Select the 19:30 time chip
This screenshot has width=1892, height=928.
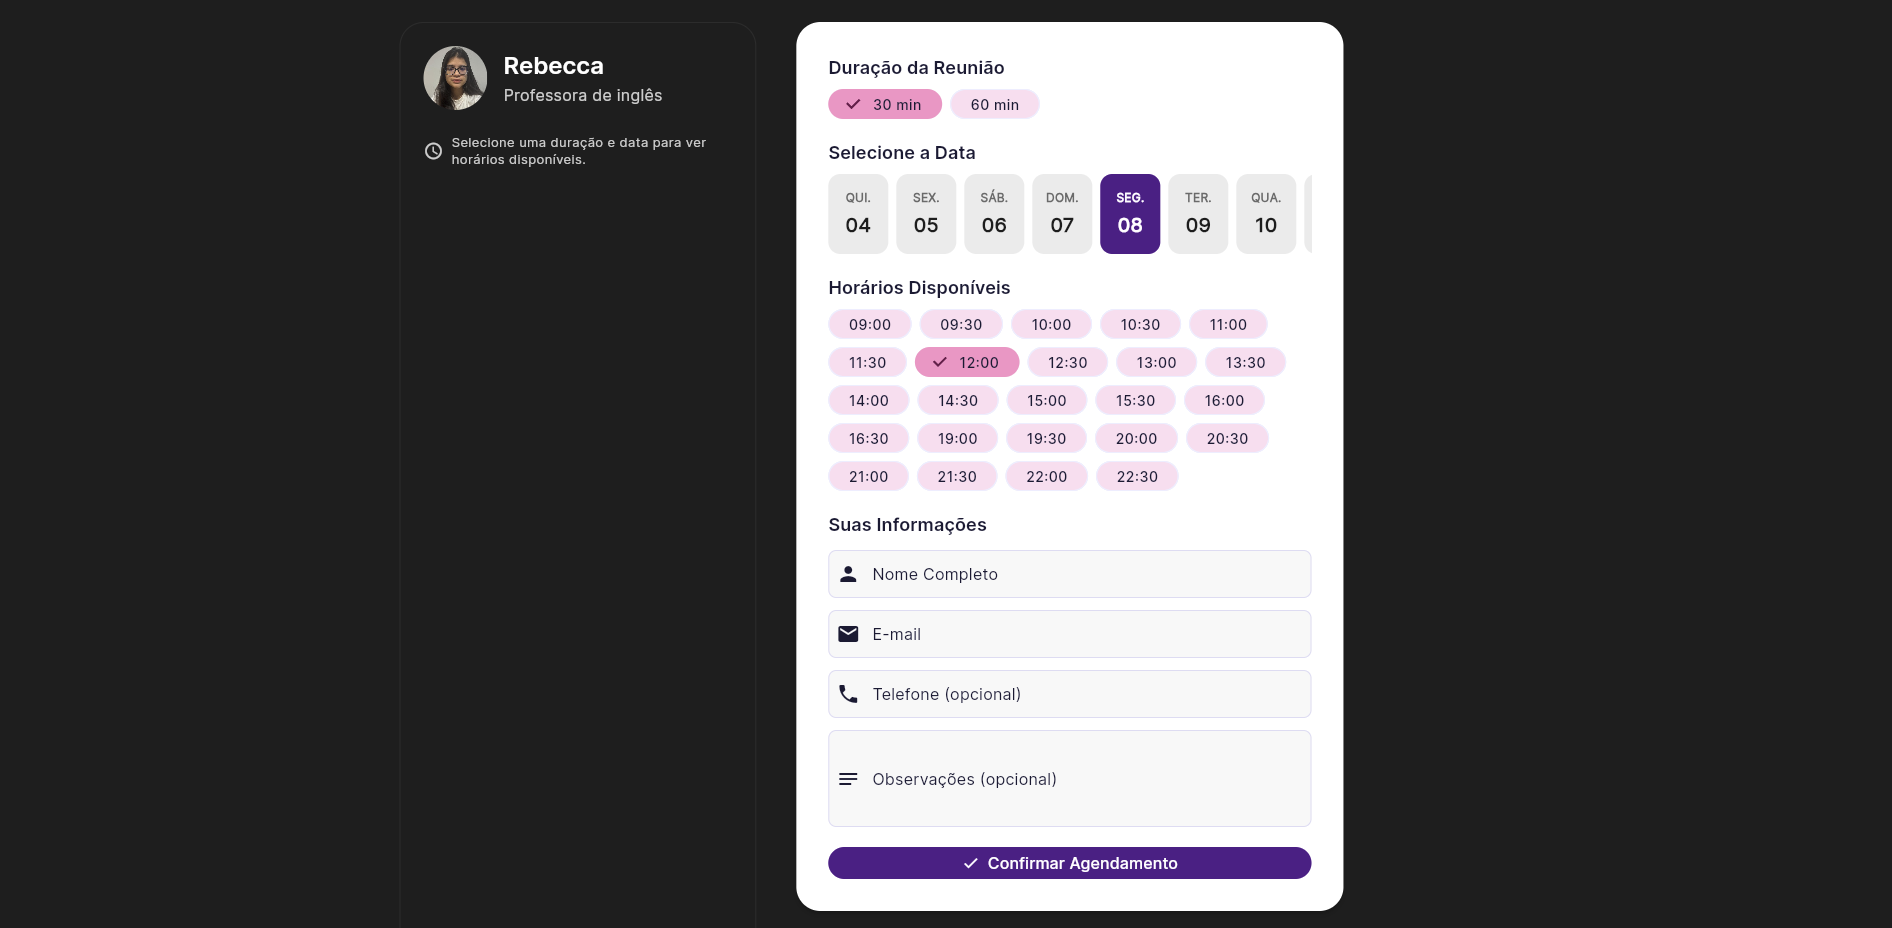pos(1046,439)
